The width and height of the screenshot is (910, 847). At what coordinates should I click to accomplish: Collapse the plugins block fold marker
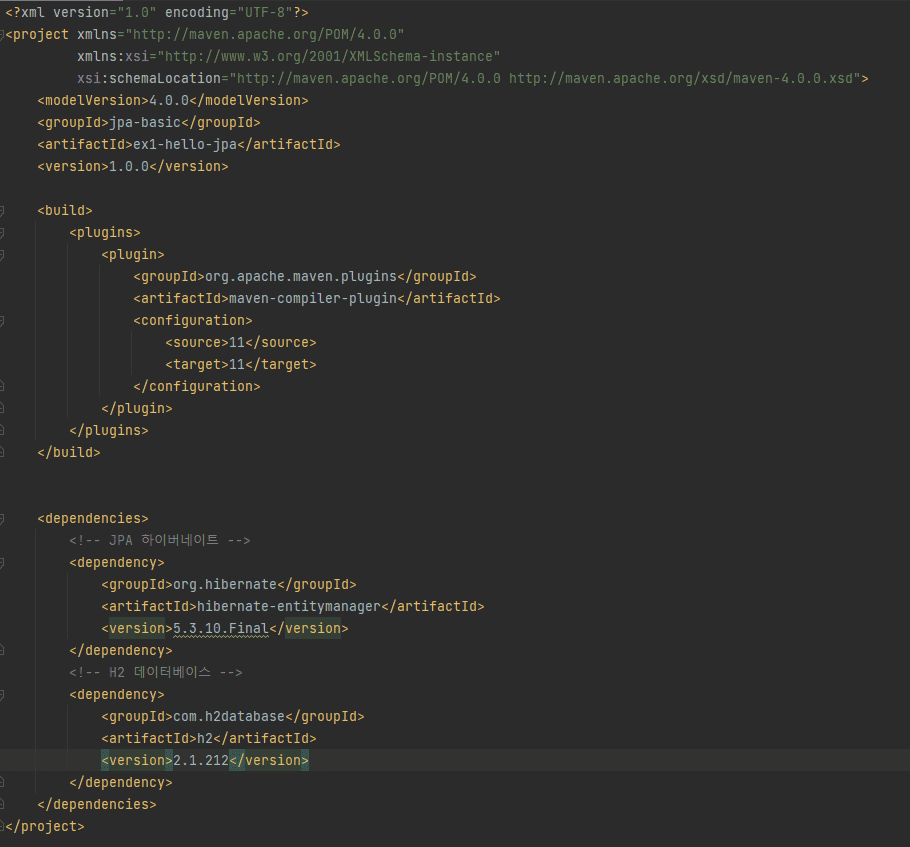coord(2,233)
